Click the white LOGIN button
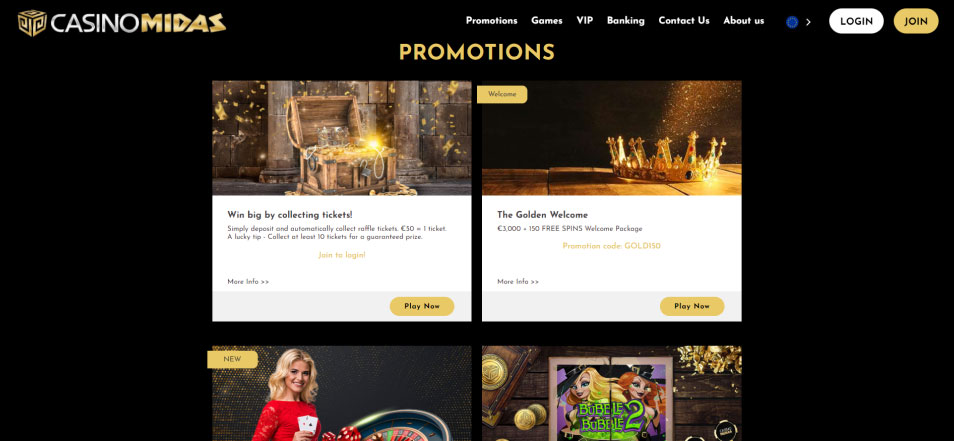This screenshot has width=954, height=441. click(x=856, y=21)
